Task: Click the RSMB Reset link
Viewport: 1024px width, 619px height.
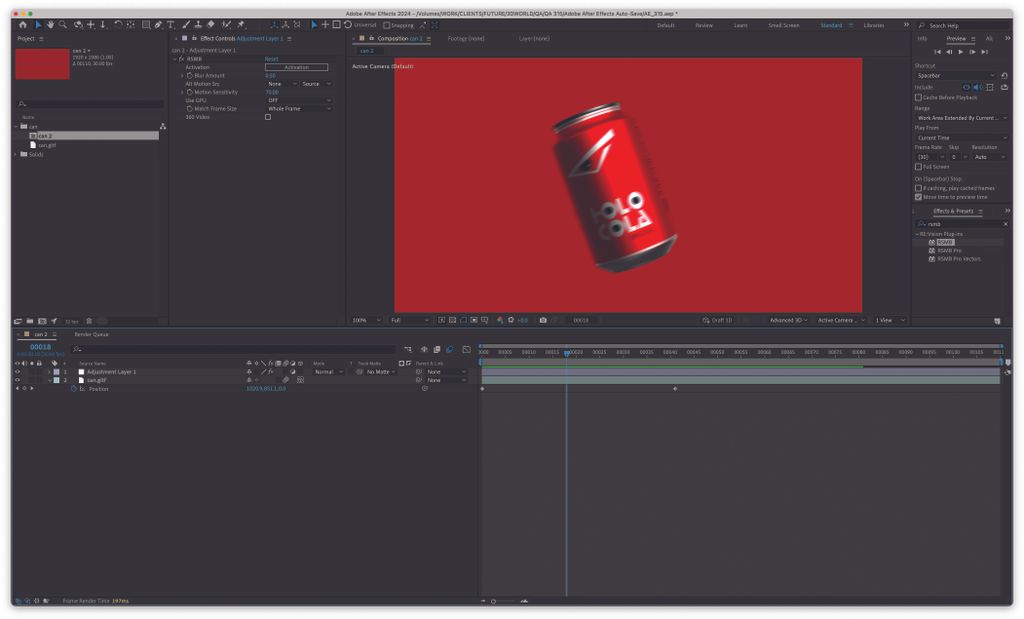Action: 270,59
